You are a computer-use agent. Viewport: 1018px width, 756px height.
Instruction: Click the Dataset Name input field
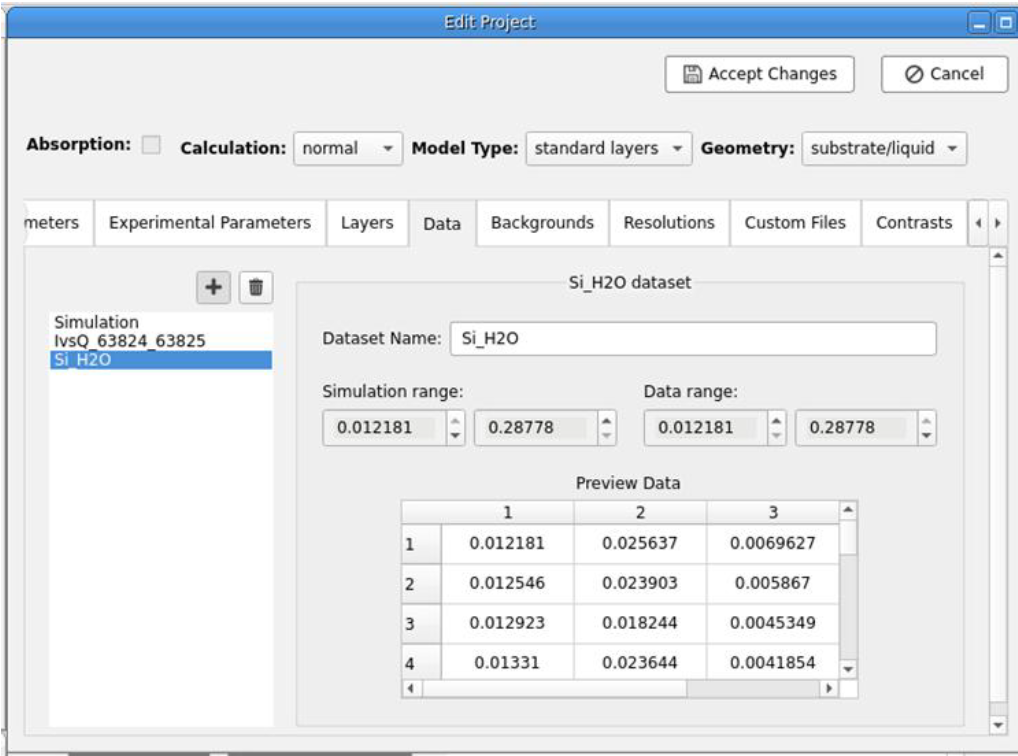tap(693, 338)
